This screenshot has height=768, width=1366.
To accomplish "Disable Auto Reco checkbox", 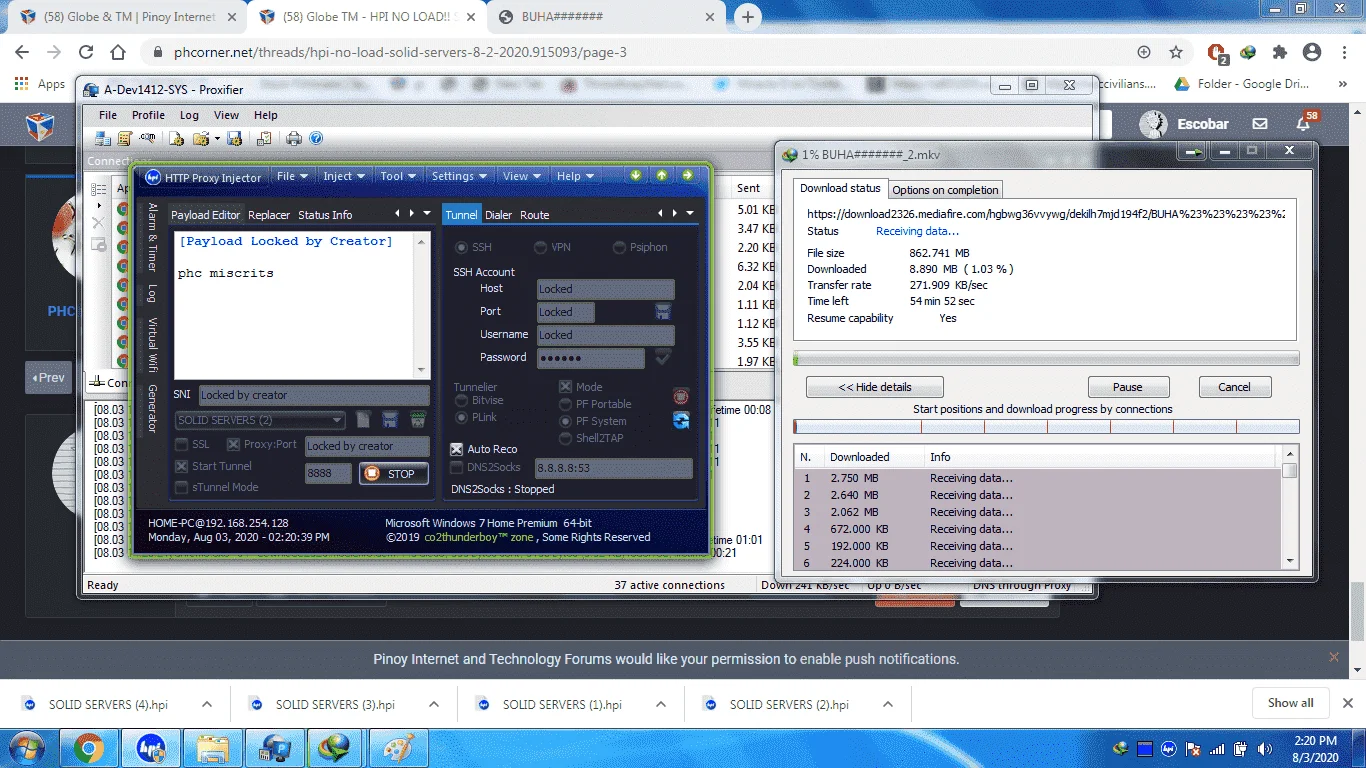I will [x=457, y=449].
